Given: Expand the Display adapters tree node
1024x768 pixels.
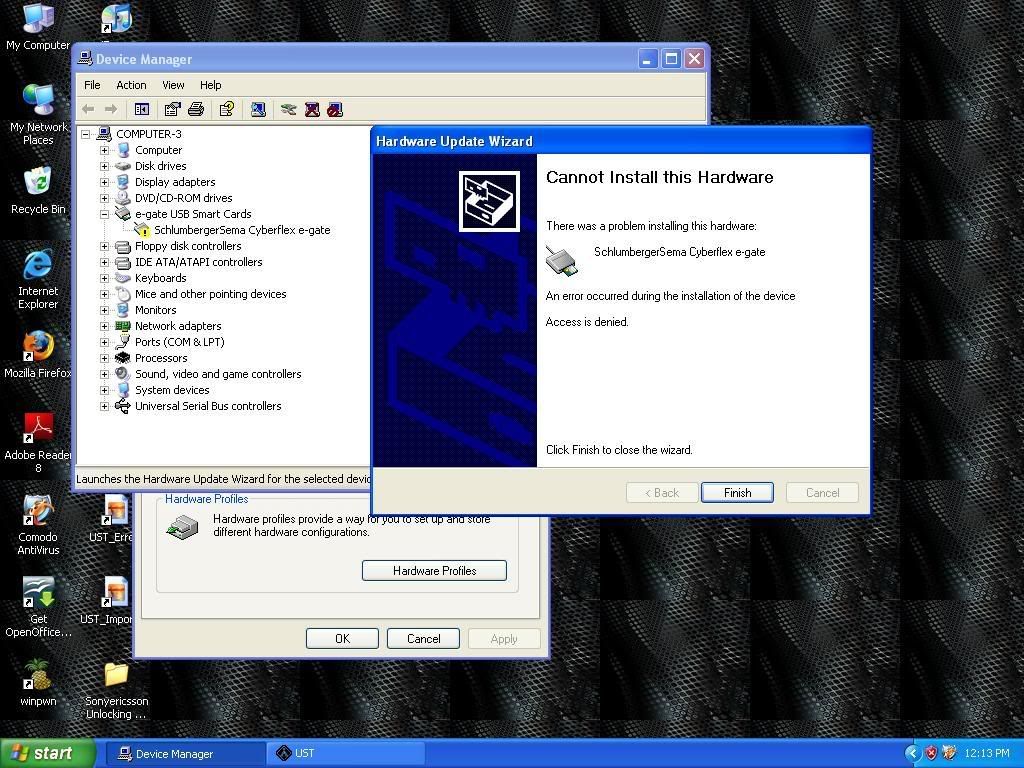Looking at the screenshot, I should pyautogui.click(x=104, y=182).
